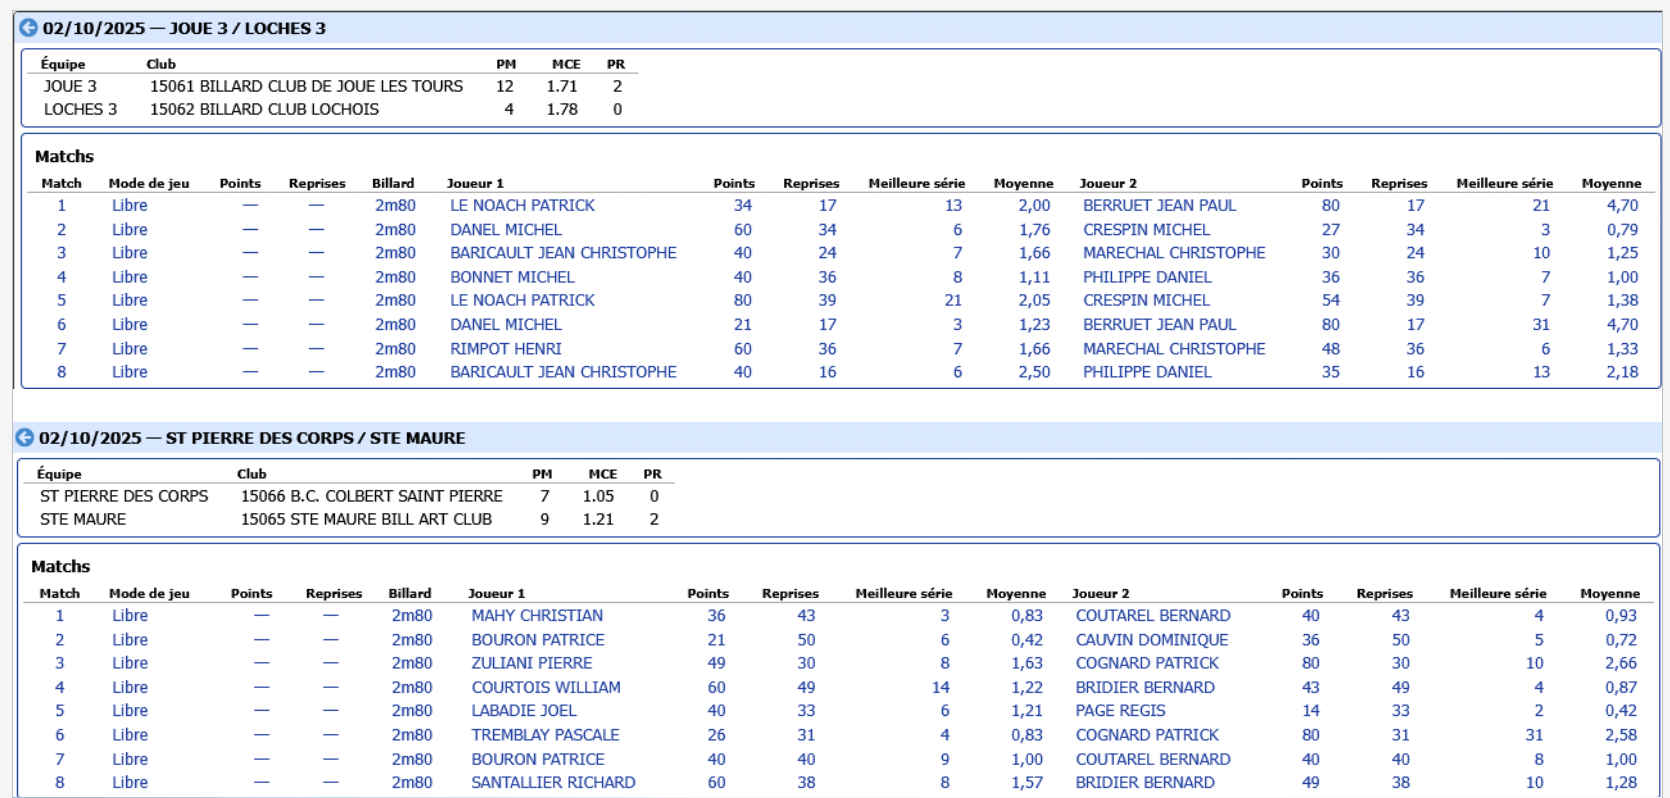Select STE MAURE BILL ART CLUB entry
This screenshot has width=1670, height=798.
point(366,519)
